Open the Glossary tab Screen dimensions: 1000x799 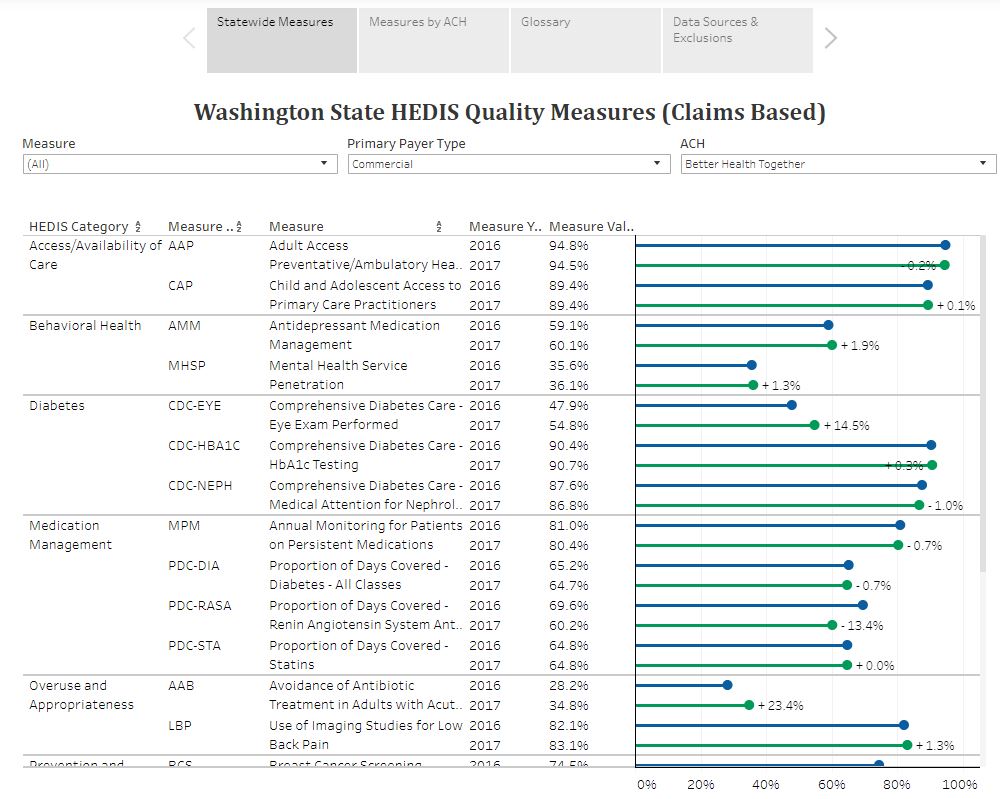585,41
